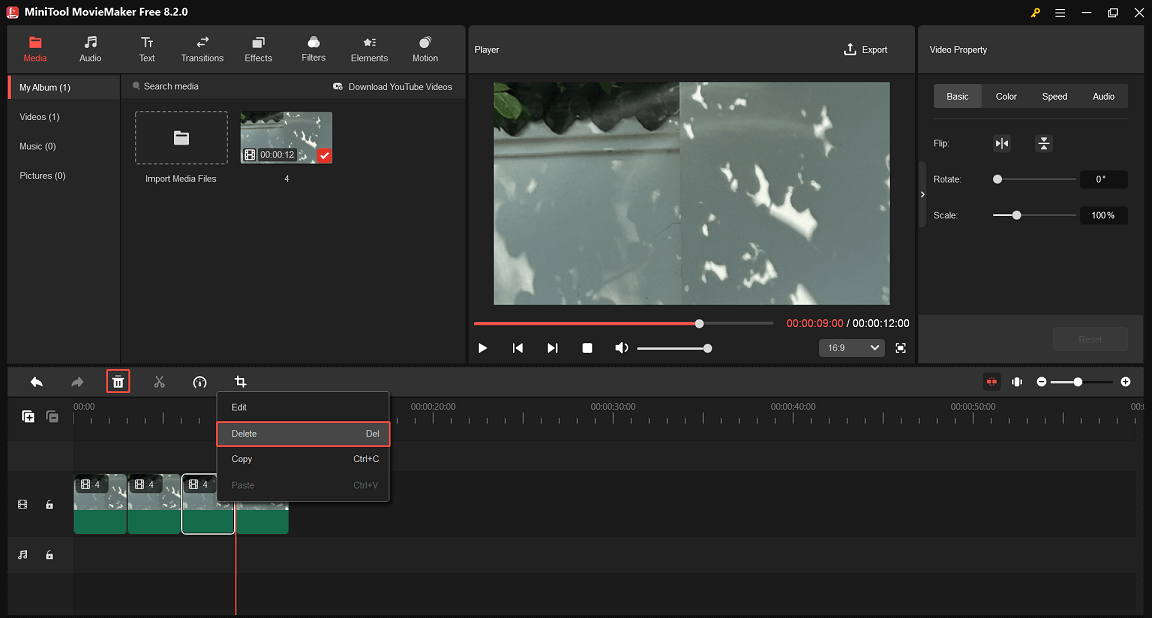Click the Rotate value field 0°
This screenshot has height=618, width=1152.
point(1103,179)
